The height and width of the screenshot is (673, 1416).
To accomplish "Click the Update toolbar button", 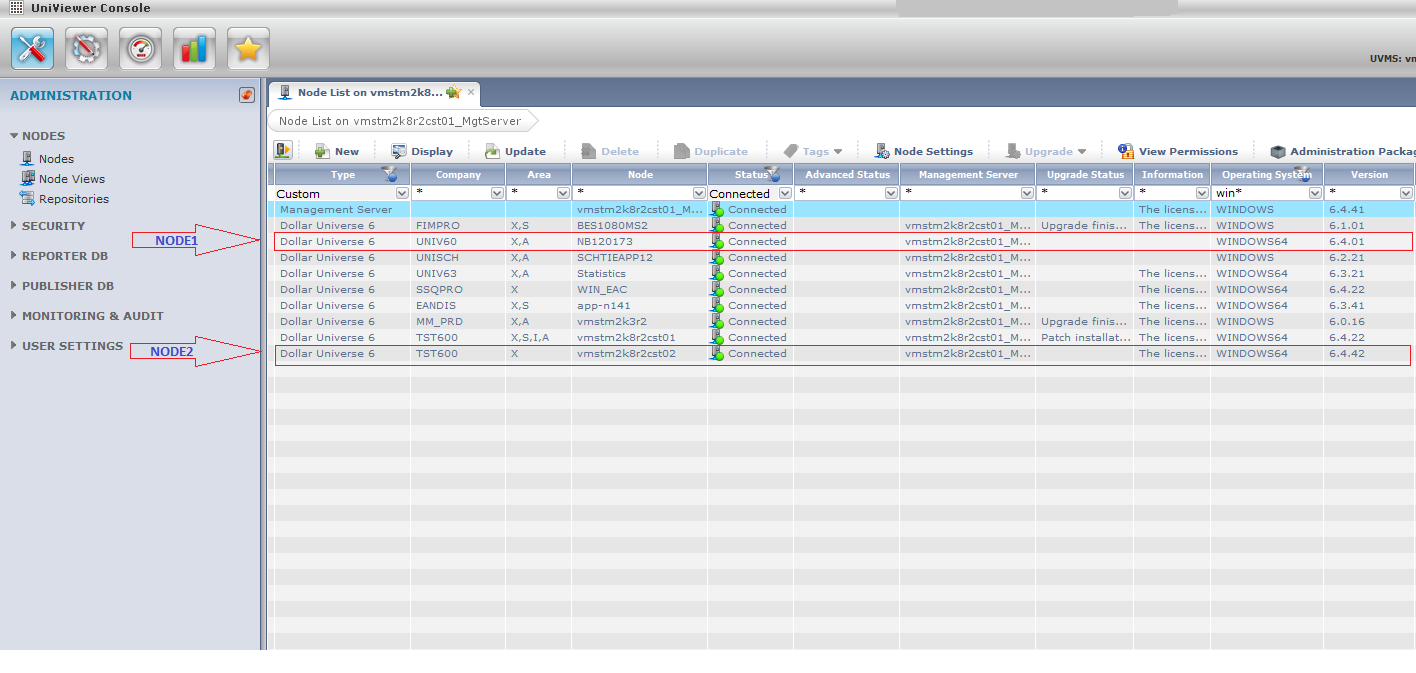I will coord(515,151).
